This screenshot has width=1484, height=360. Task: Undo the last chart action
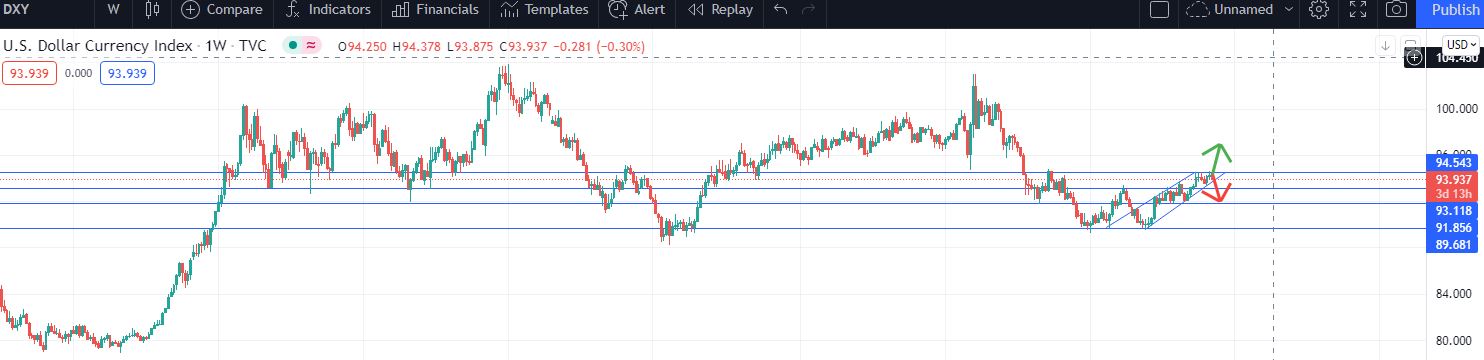[781, 10]
